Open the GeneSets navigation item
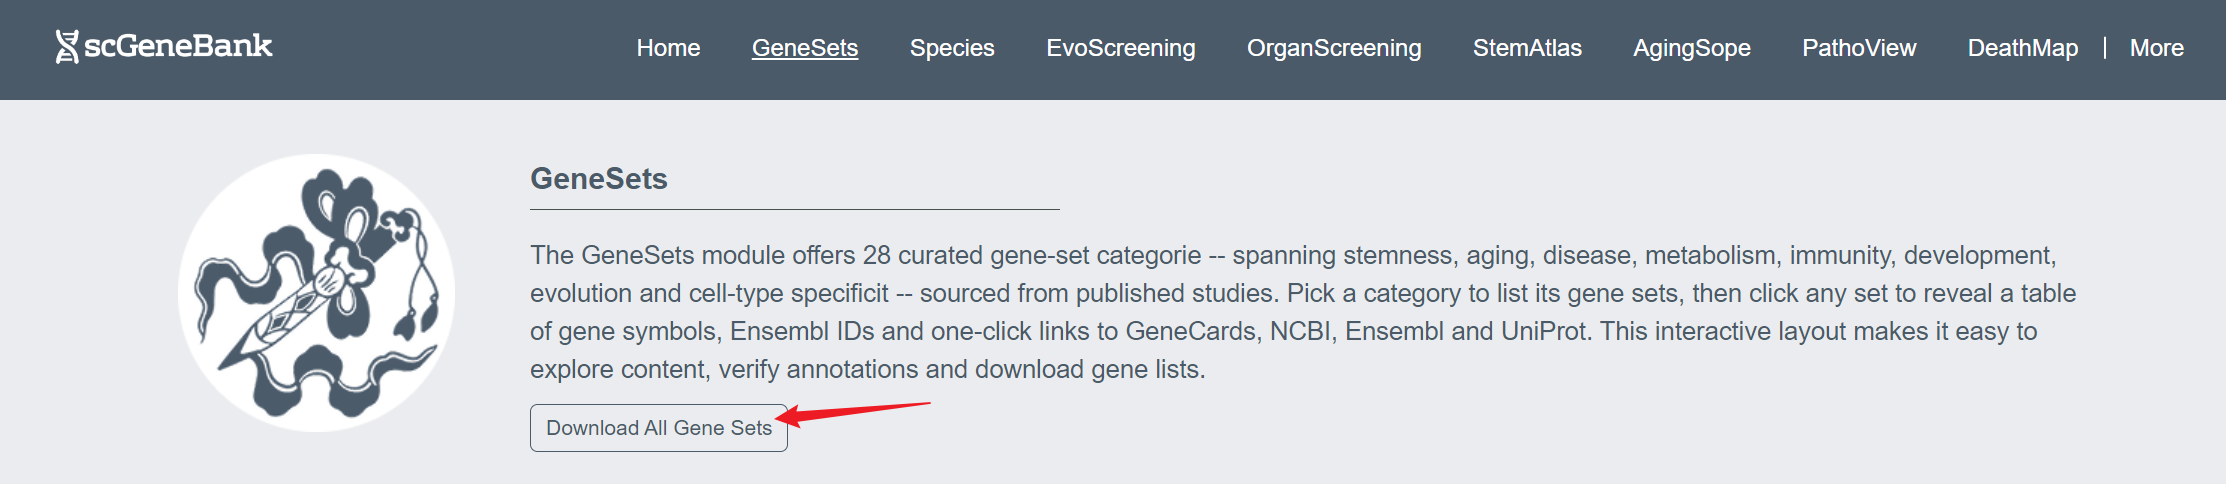This screenshot has width=2226, height=484. pyautogui.click(x=805, y=48)
